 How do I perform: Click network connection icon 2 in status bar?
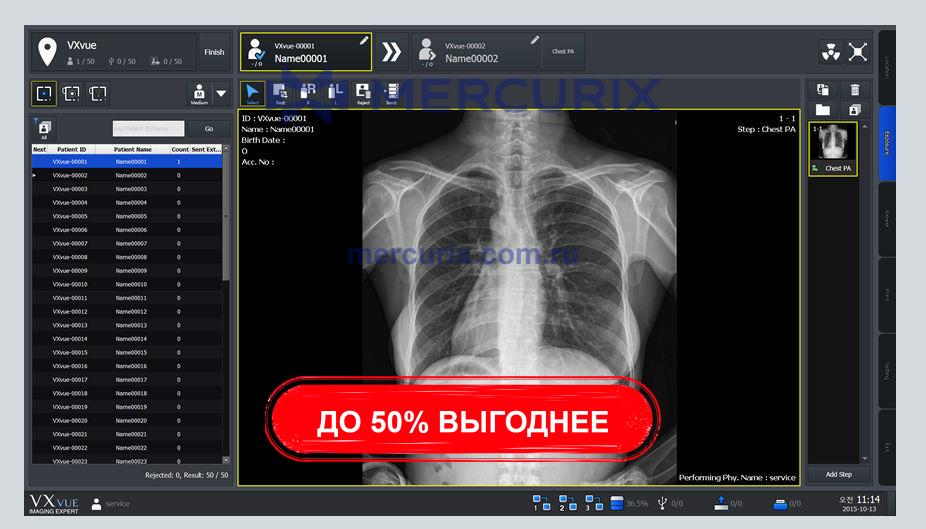coord(567,502)
